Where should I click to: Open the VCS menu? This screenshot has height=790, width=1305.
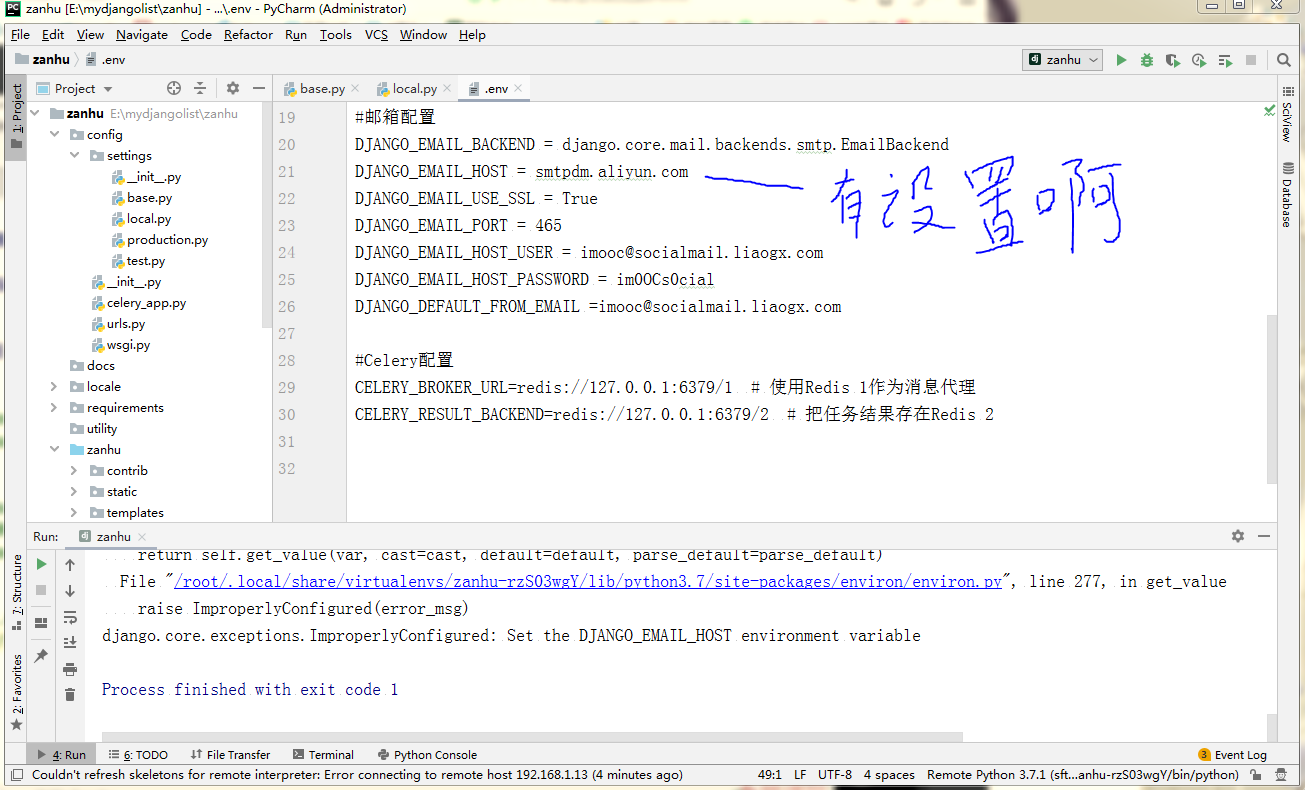(376, 34)
